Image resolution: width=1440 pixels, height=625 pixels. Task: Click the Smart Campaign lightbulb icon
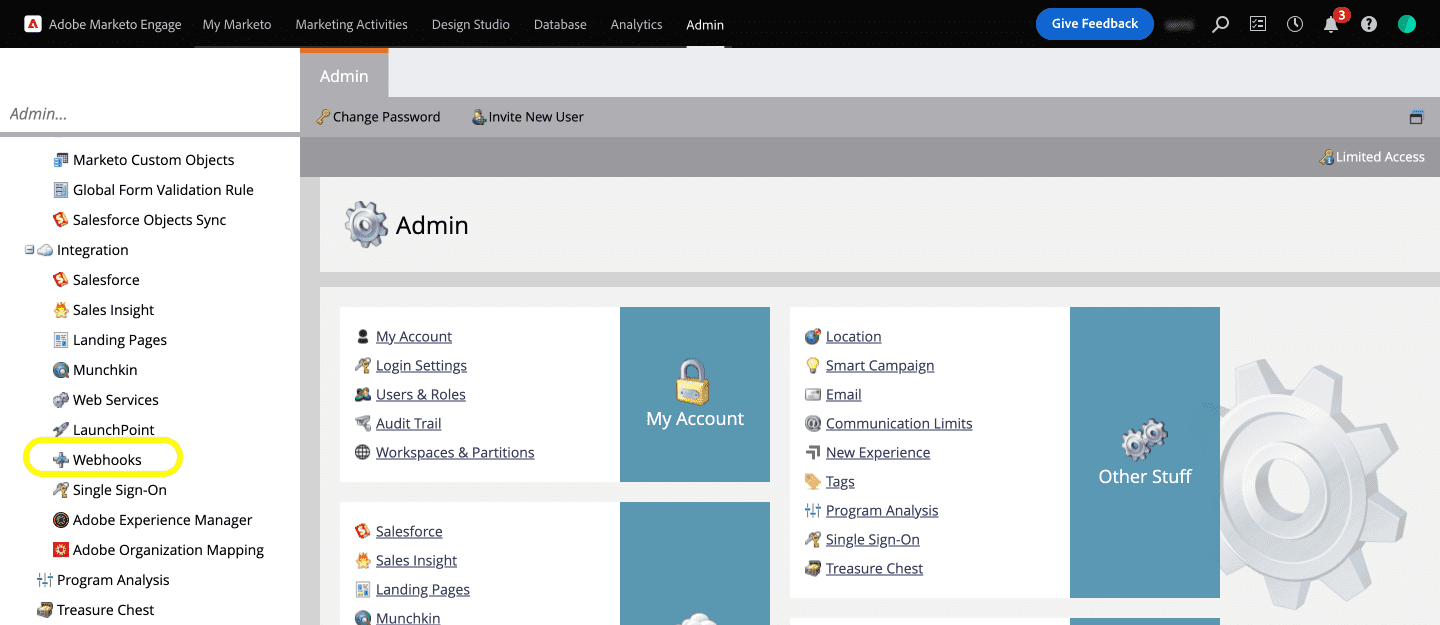[x=813, y=366]
